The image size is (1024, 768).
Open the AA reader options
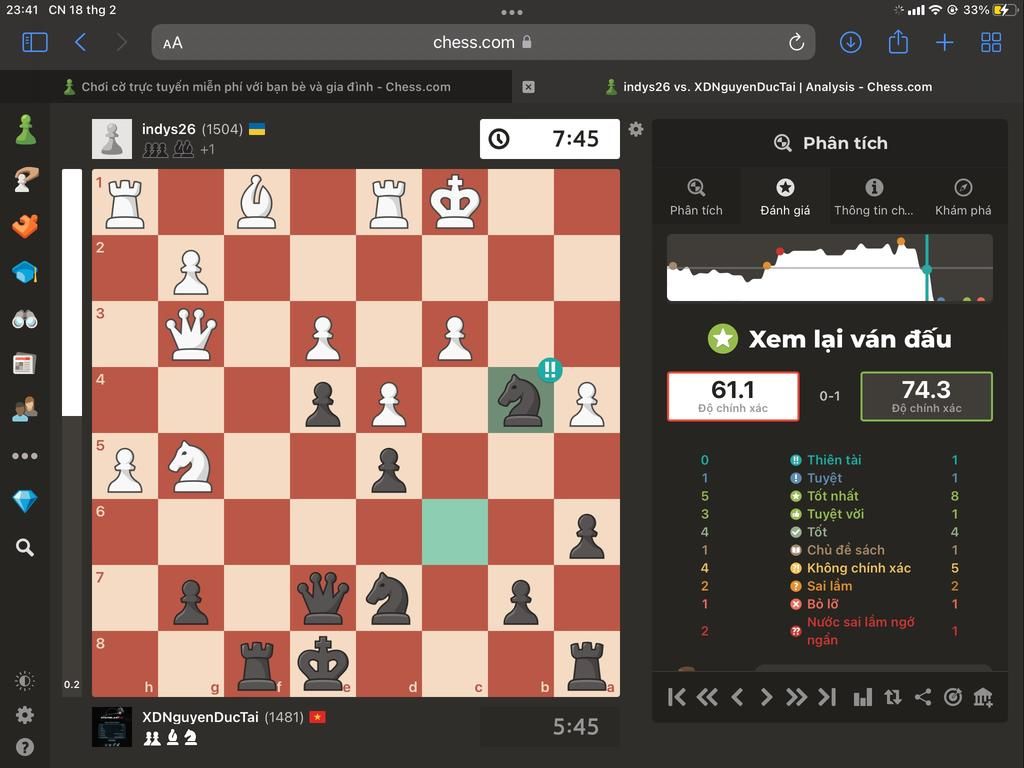[172, 43]
